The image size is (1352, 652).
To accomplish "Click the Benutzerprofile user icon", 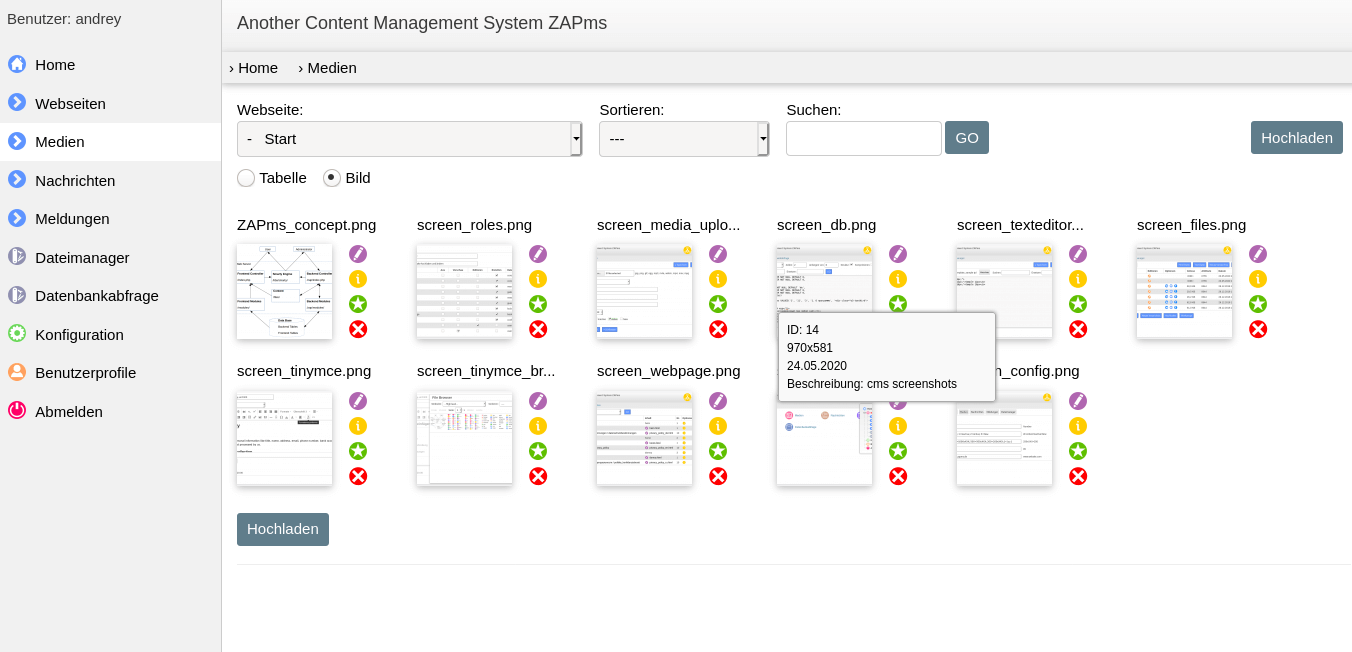I will coord(17,372).
